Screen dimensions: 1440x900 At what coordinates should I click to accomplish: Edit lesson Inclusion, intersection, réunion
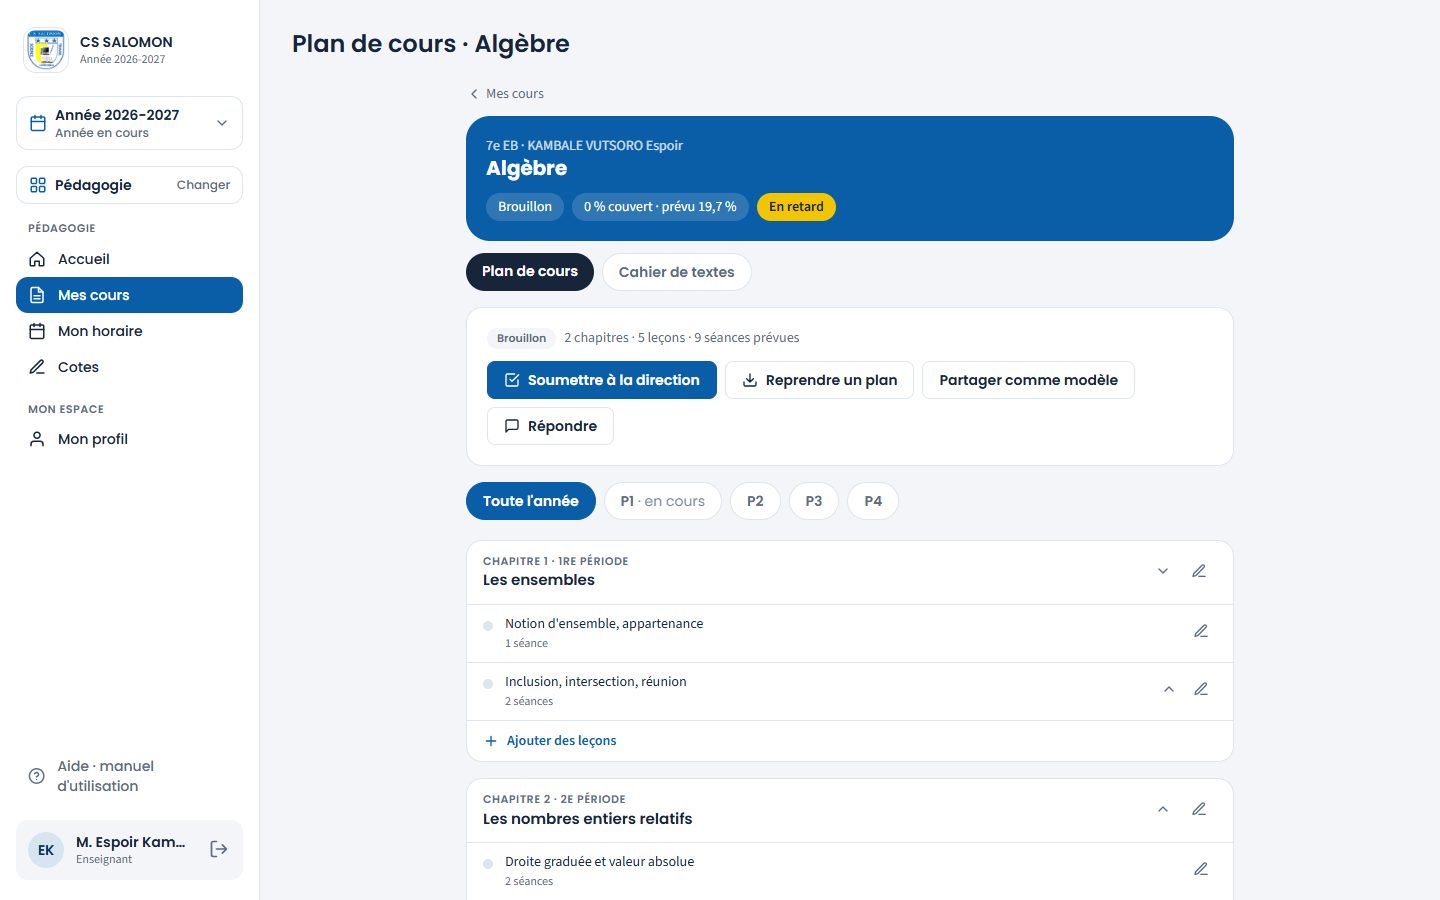1201,689
